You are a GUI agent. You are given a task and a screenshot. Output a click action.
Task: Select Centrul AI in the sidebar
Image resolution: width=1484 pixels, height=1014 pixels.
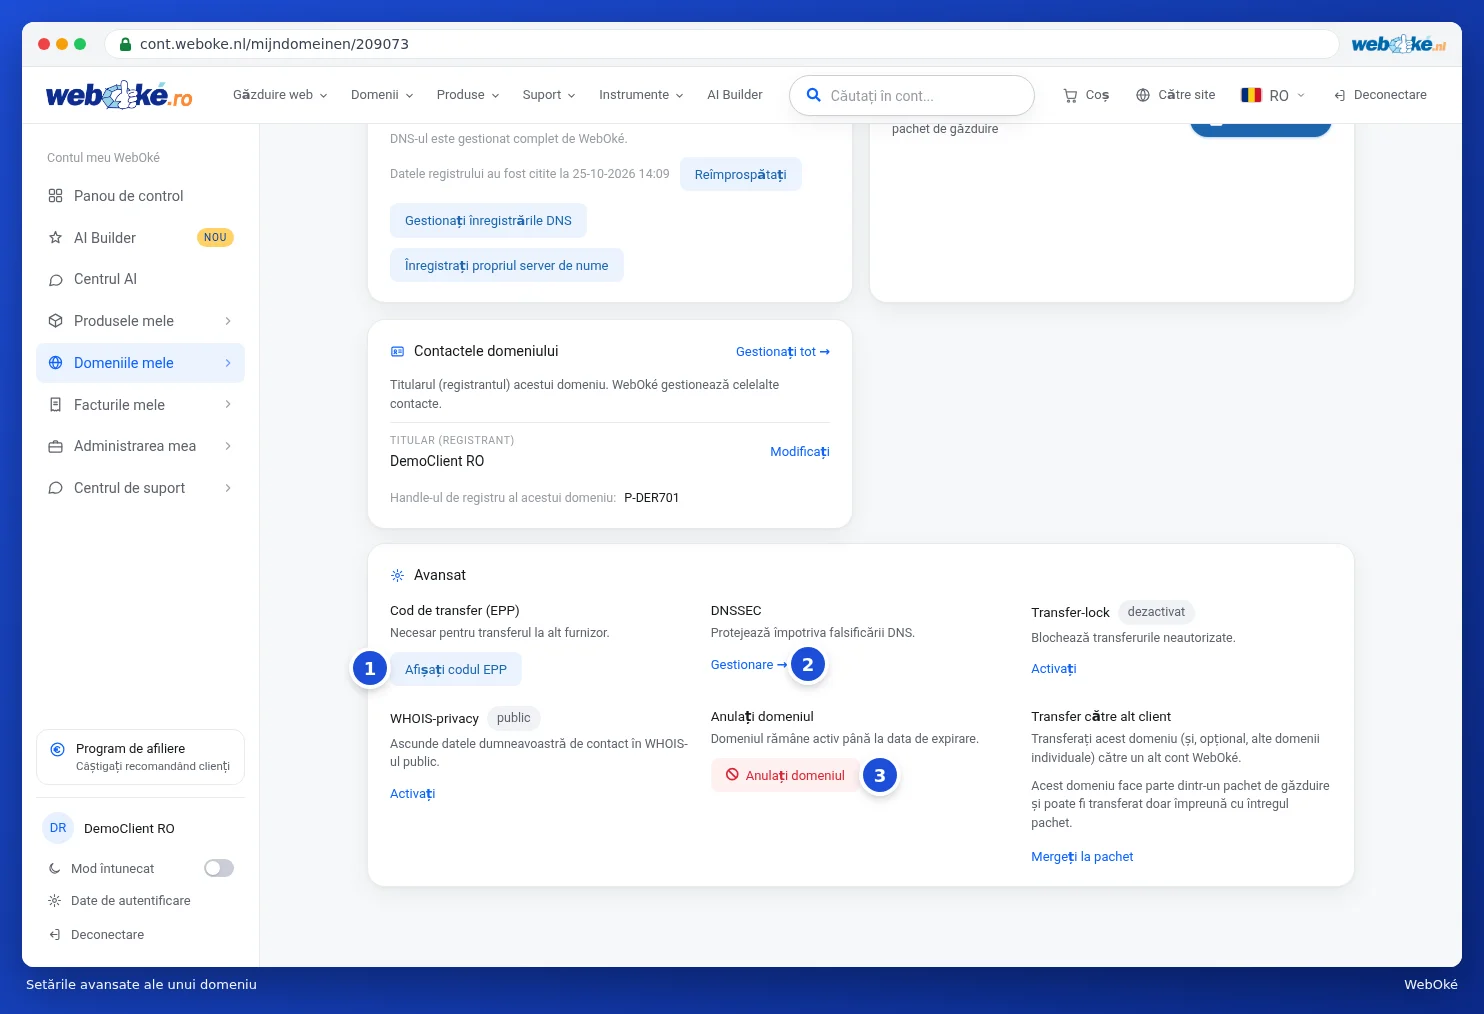coord(140,280)
